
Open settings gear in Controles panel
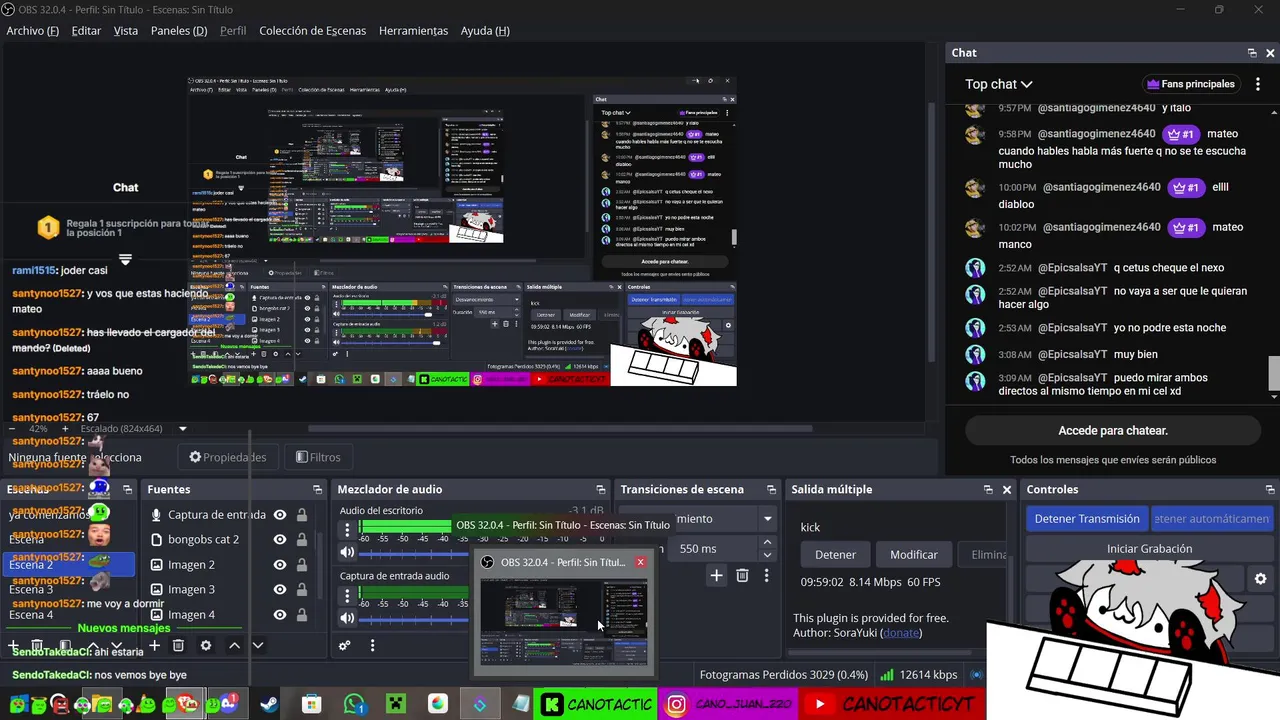pyautogui.click(x=1260, y=579)
